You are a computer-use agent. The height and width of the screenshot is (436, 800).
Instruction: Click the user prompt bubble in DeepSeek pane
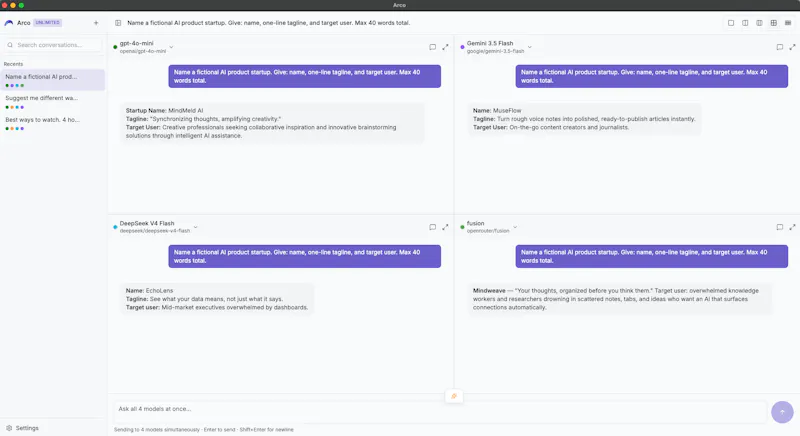click(x=305, y=256)
